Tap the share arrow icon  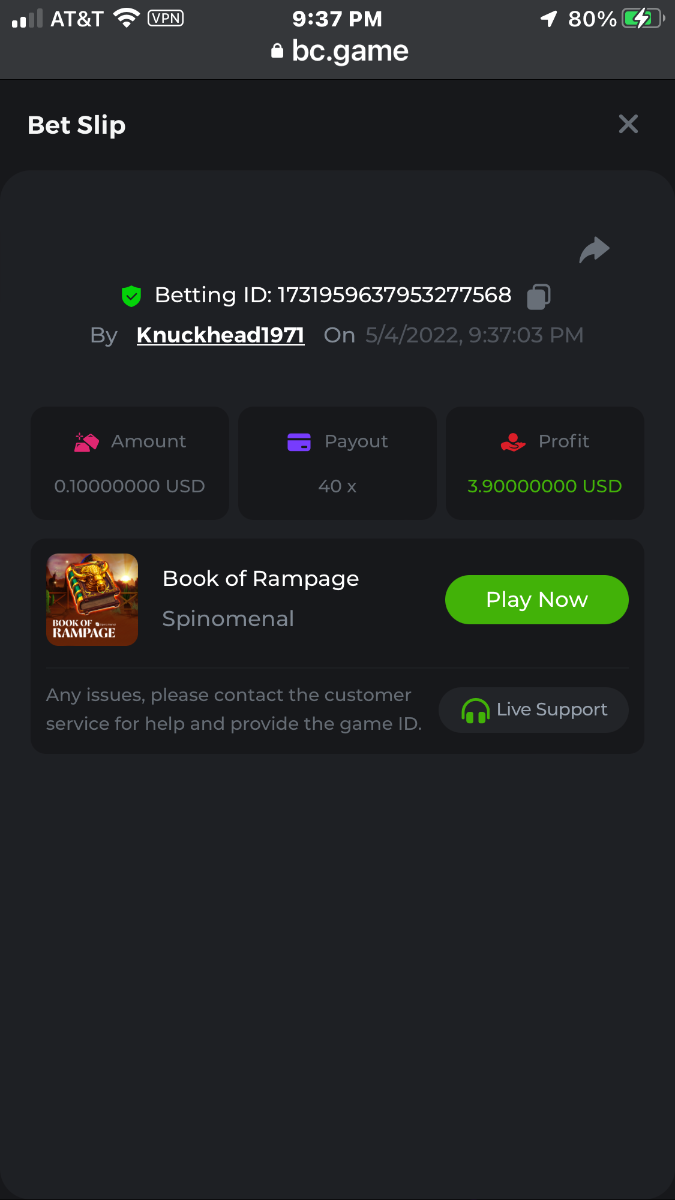(x=594, y=250)
